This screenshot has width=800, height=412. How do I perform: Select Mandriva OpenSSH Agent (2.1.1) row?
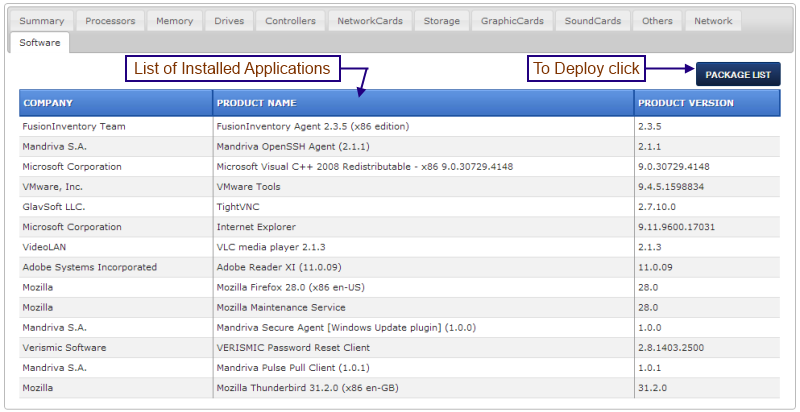click(x=399, y=147)
